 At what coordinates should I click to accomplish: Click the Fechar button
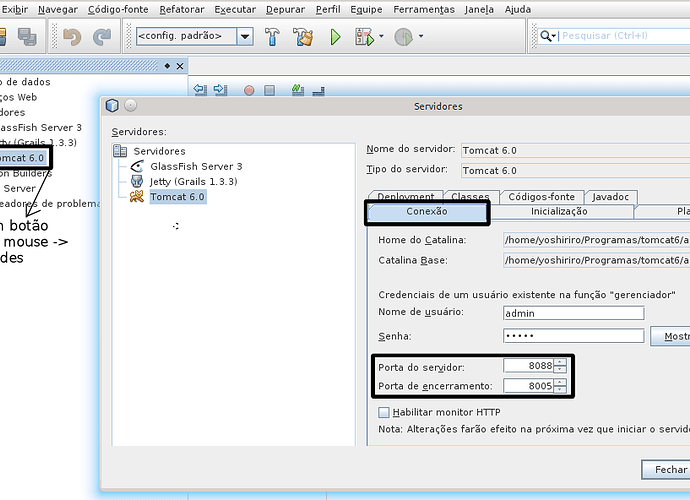coord(666,470)
